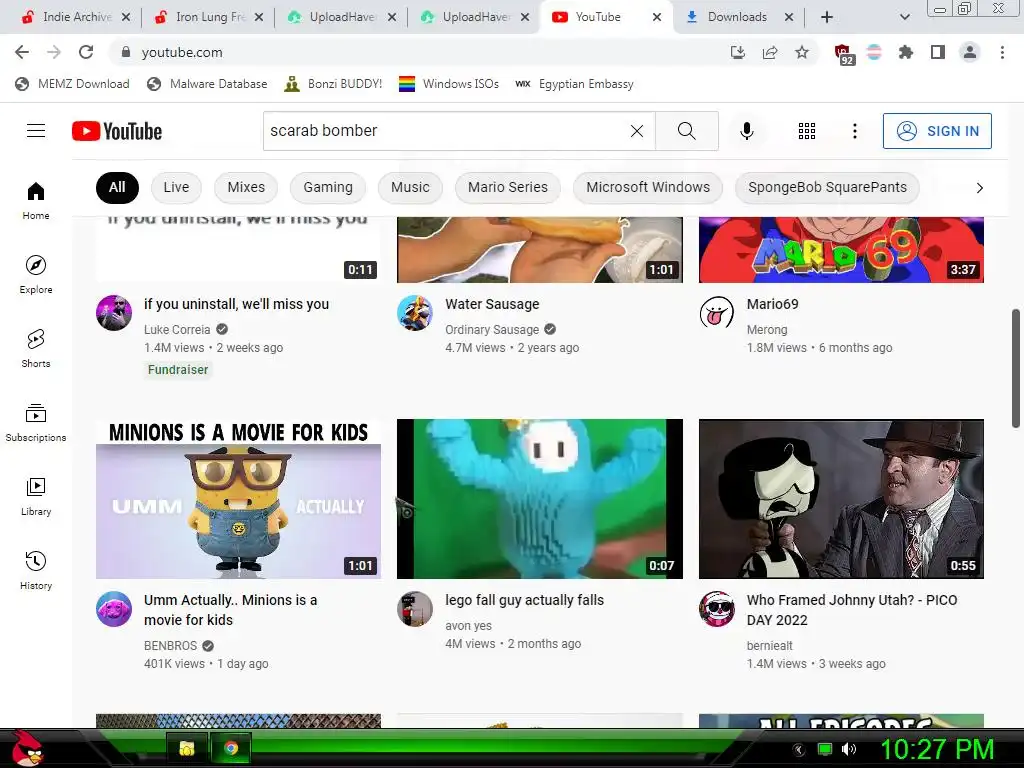Screen dimensions: 1024x768
Task: Open Library in the sidebar
Action: tap(36, 496)
